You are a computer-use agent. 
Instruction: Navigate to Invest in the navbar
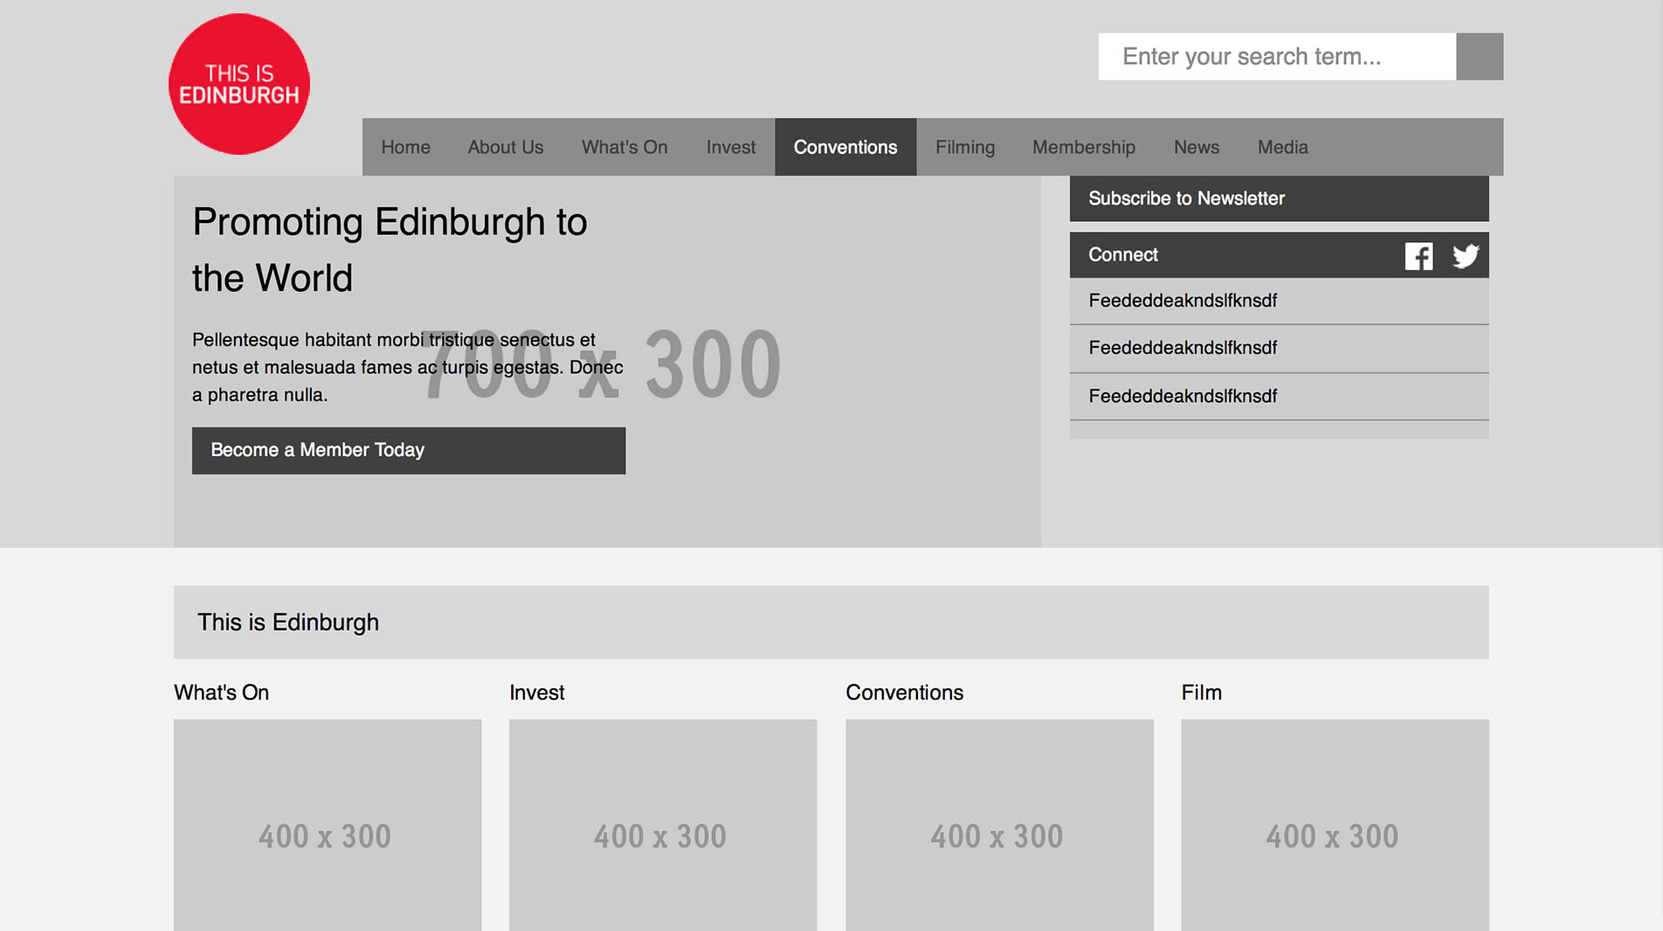[x=730, y=147]
